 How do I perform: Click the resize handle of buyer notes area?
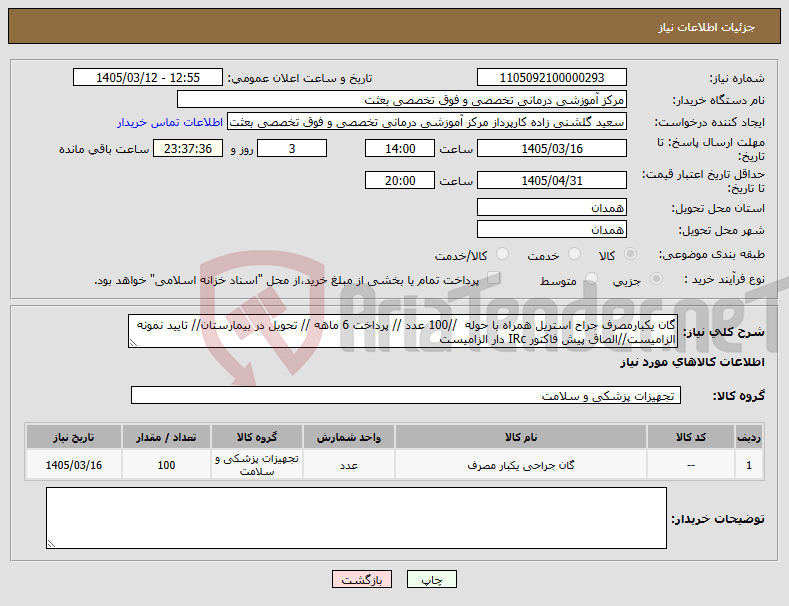tap(51, 544)
